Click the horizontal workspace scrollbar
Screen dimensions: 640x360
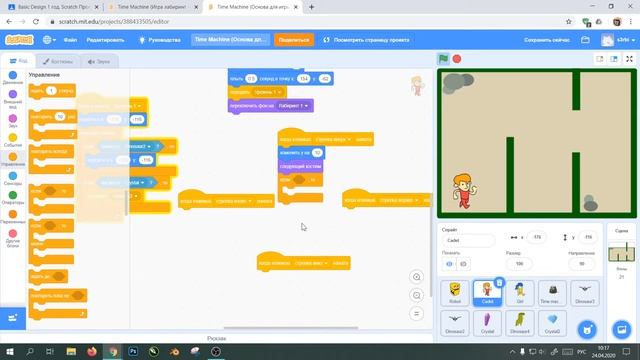tap(291, 327)
